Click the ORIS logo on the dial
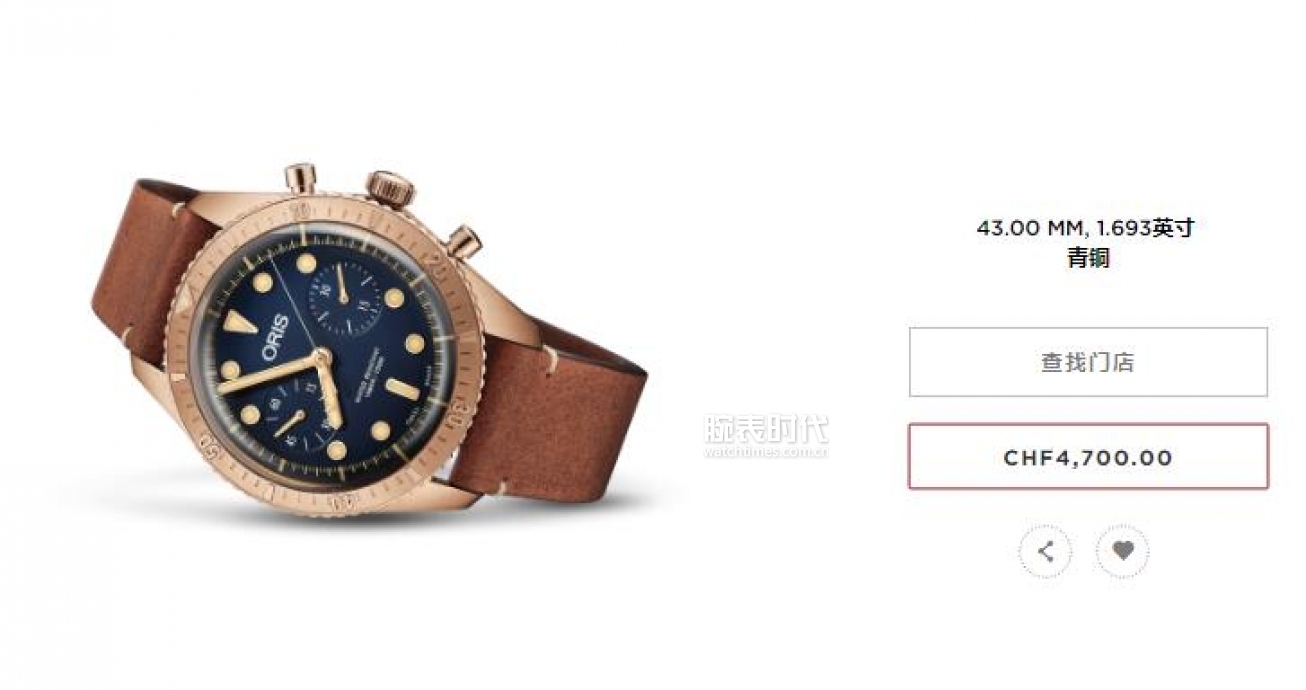The width and height of the screenshot is (1306, 690). [276, 338]
